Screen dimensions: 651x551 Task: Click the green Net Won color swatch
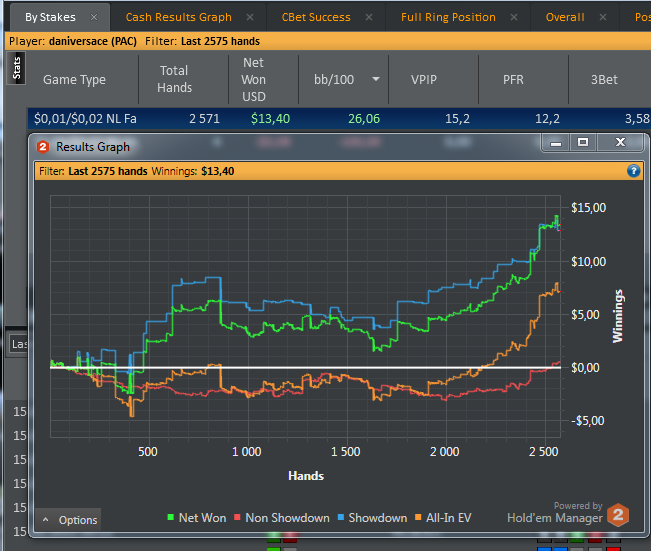point(170,517)
